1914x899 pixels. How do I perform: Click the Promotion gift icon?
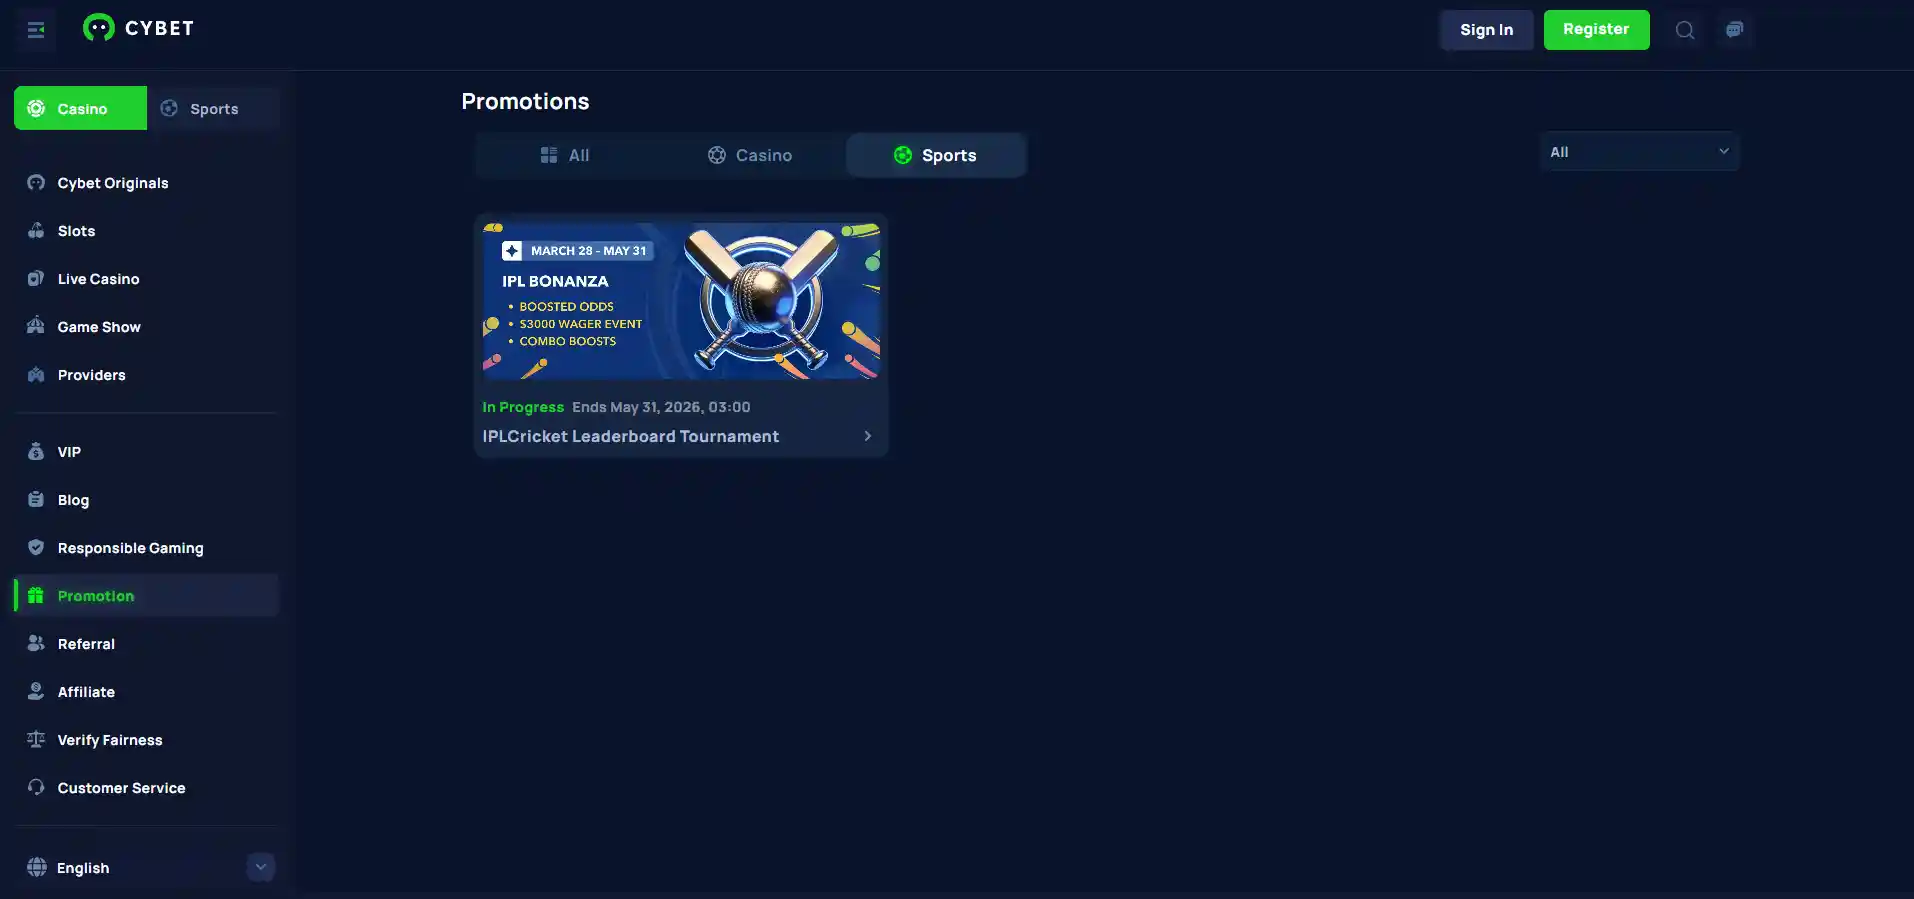point(36,596)
